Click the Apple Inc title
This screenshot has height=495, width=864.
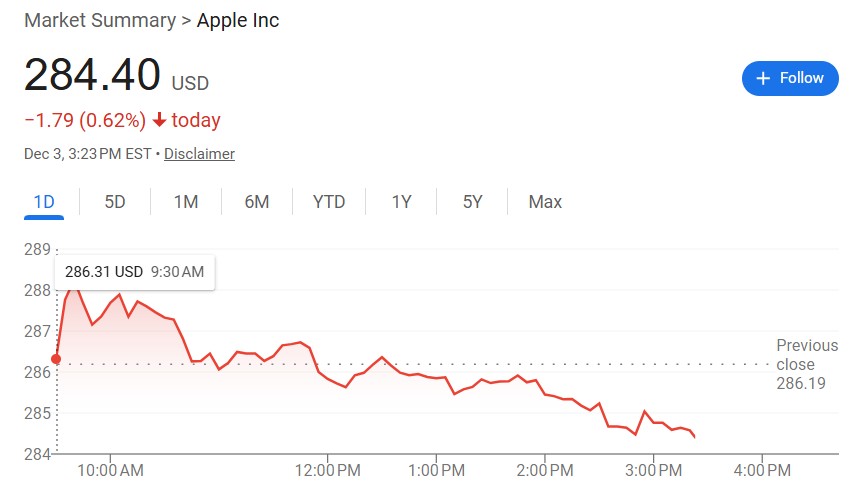click(x=238, y=20)
